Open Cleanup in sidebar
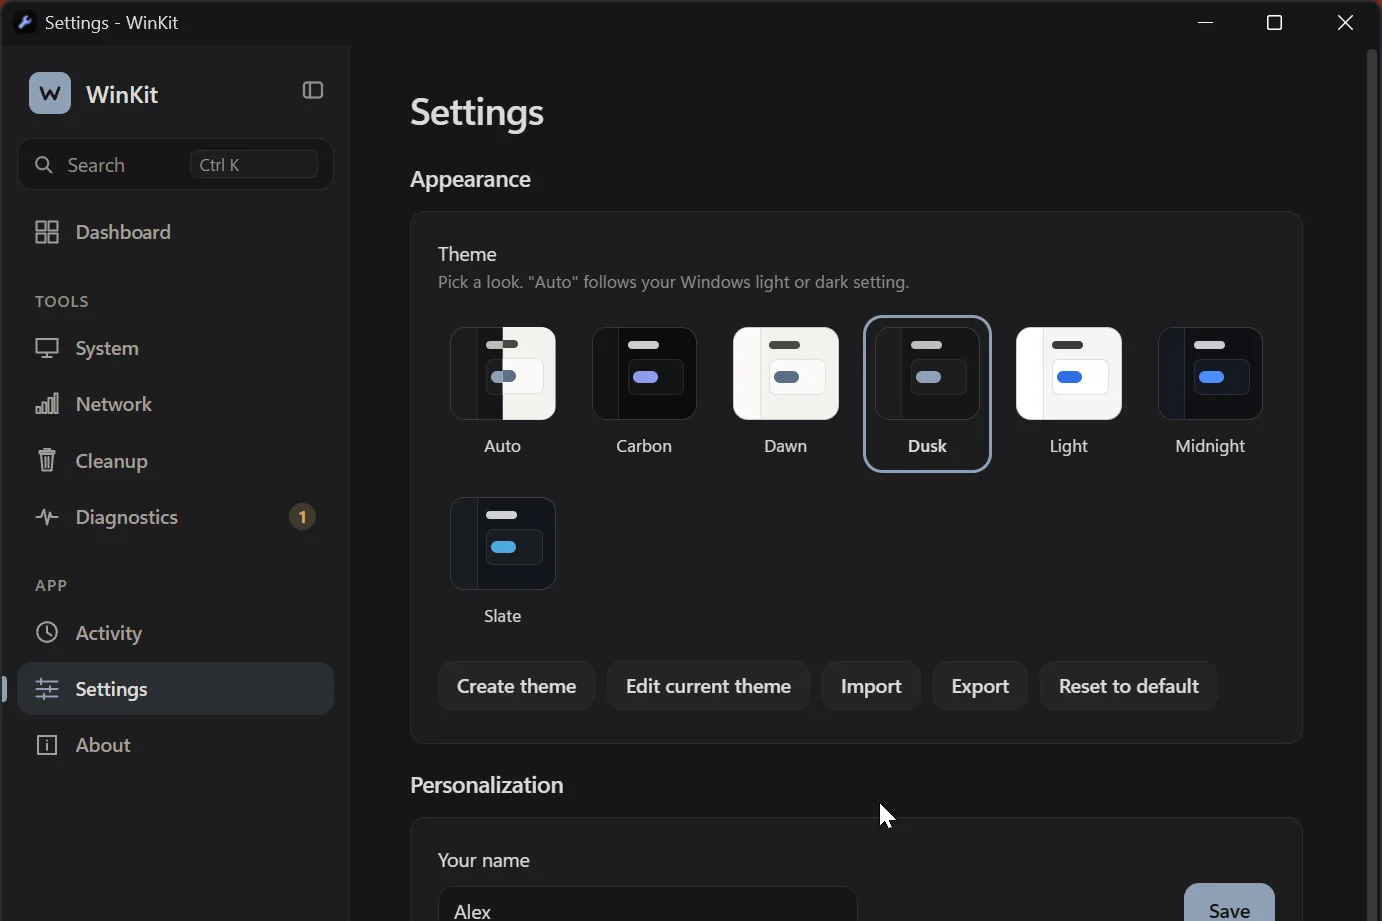The width and height of the screenshot is (1382, 921). [x=176, y=461]
